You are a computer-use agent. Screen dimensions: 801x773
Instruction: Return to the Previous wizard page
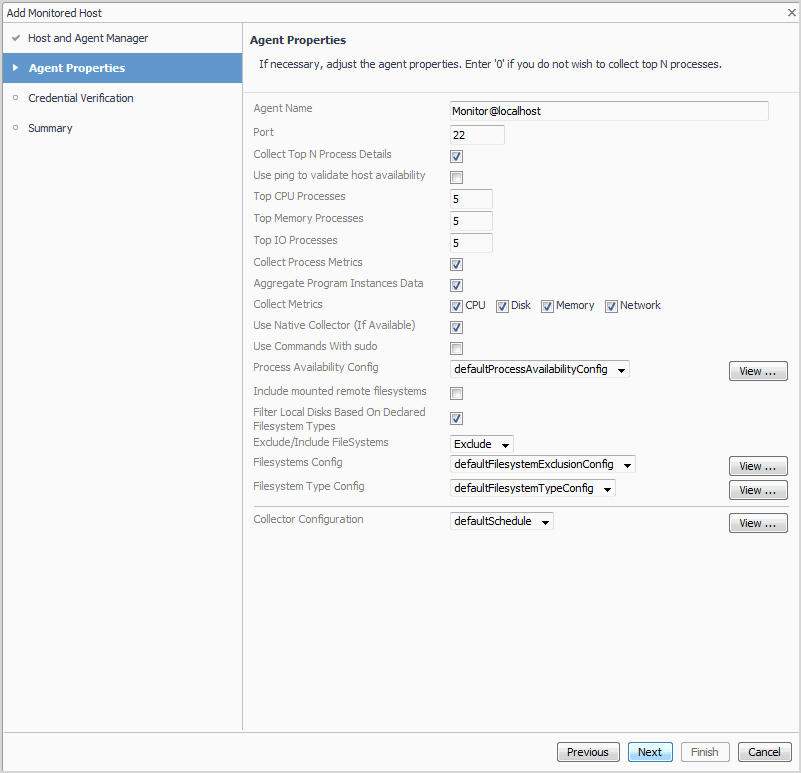[x=587, y=752]
